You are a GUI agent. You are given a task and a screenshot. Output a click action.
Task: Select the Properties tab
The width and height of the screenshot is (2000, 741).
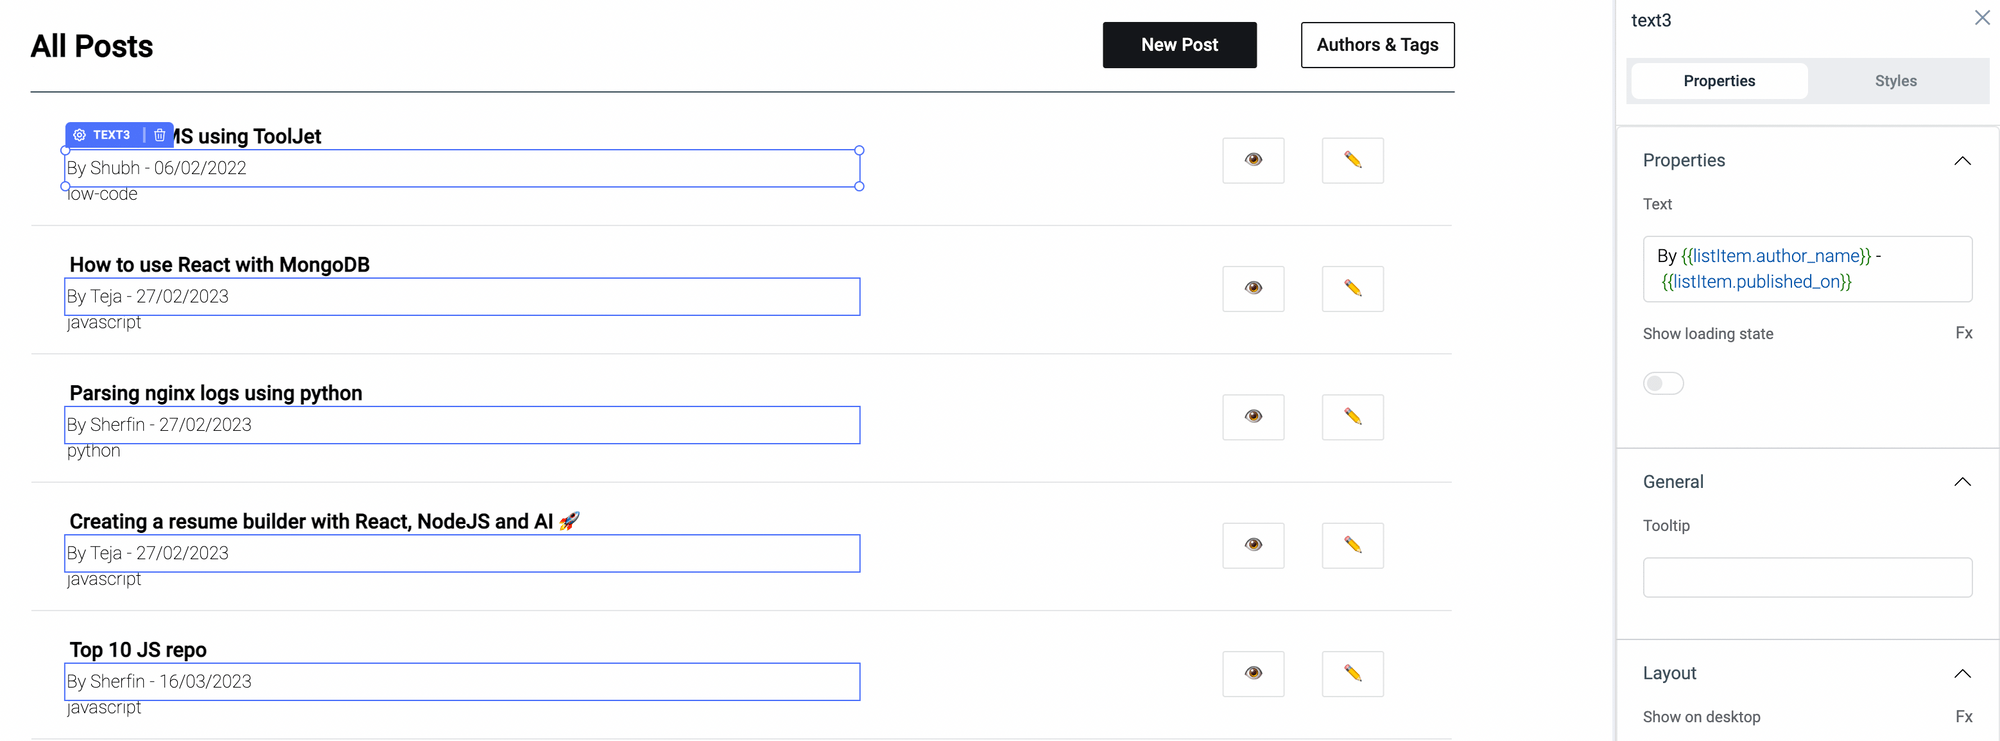pyautogui.click(x=1718, y=81)
